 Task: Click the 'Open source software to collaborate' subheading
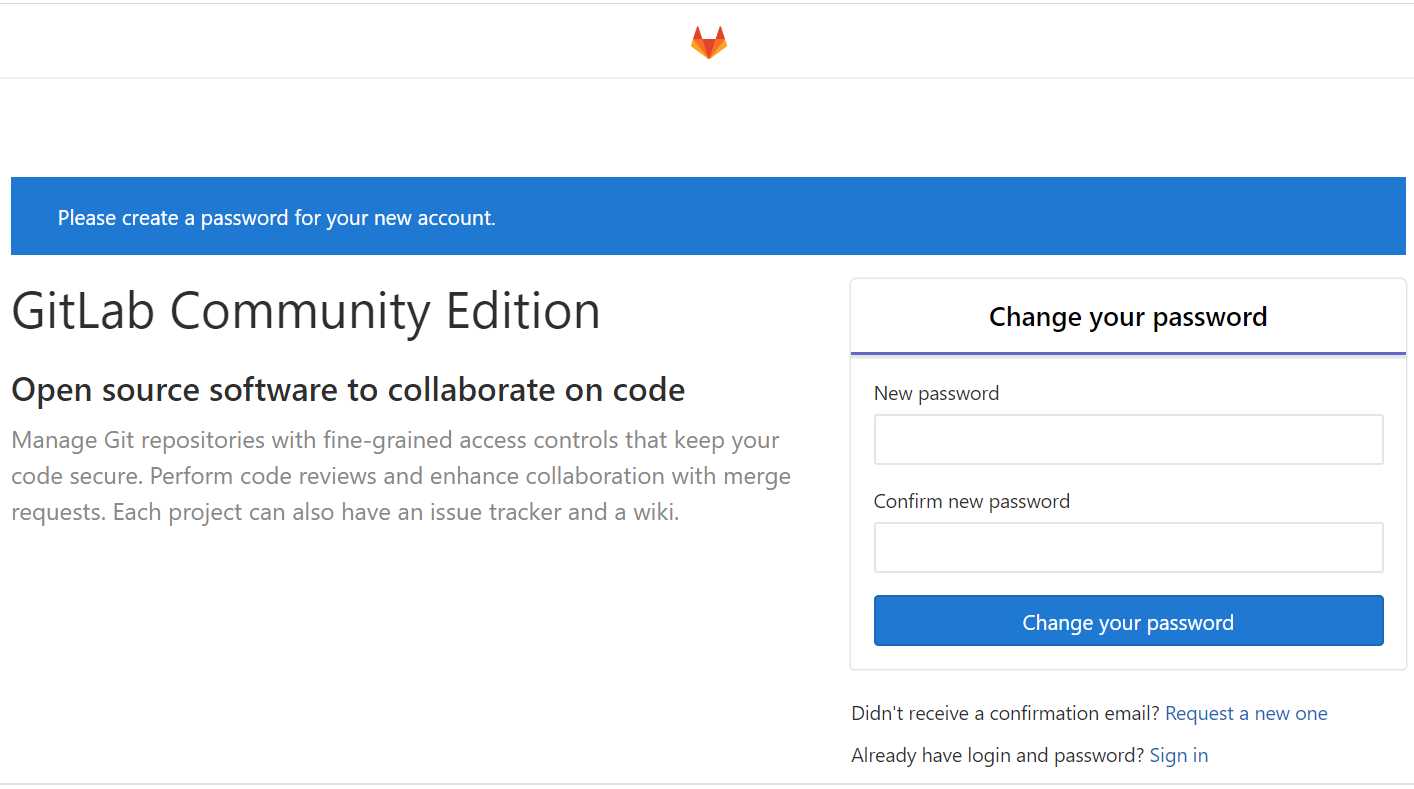click(x=348, y=390)
